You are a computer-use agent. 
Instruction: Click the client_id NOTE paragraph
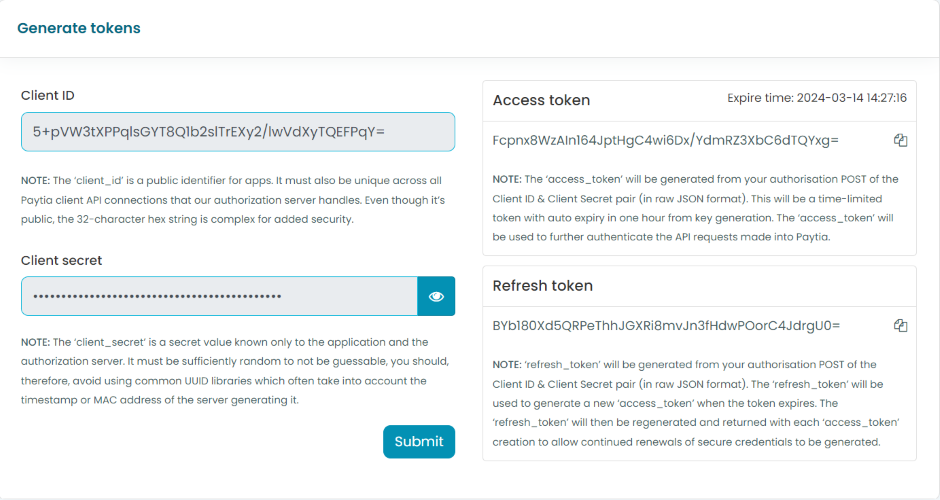pyautogui.click(x=233, y=200)
